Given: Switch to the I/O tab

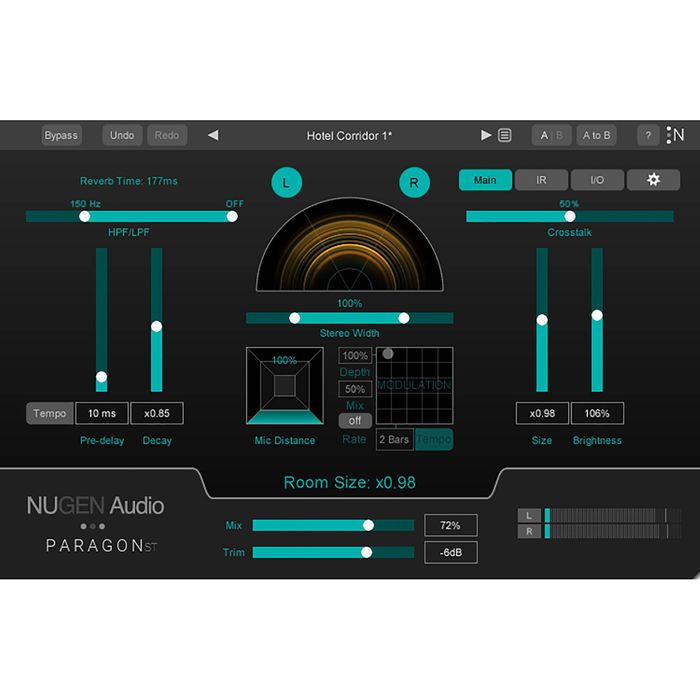Looking at the screenshot, I should (597, 180).
